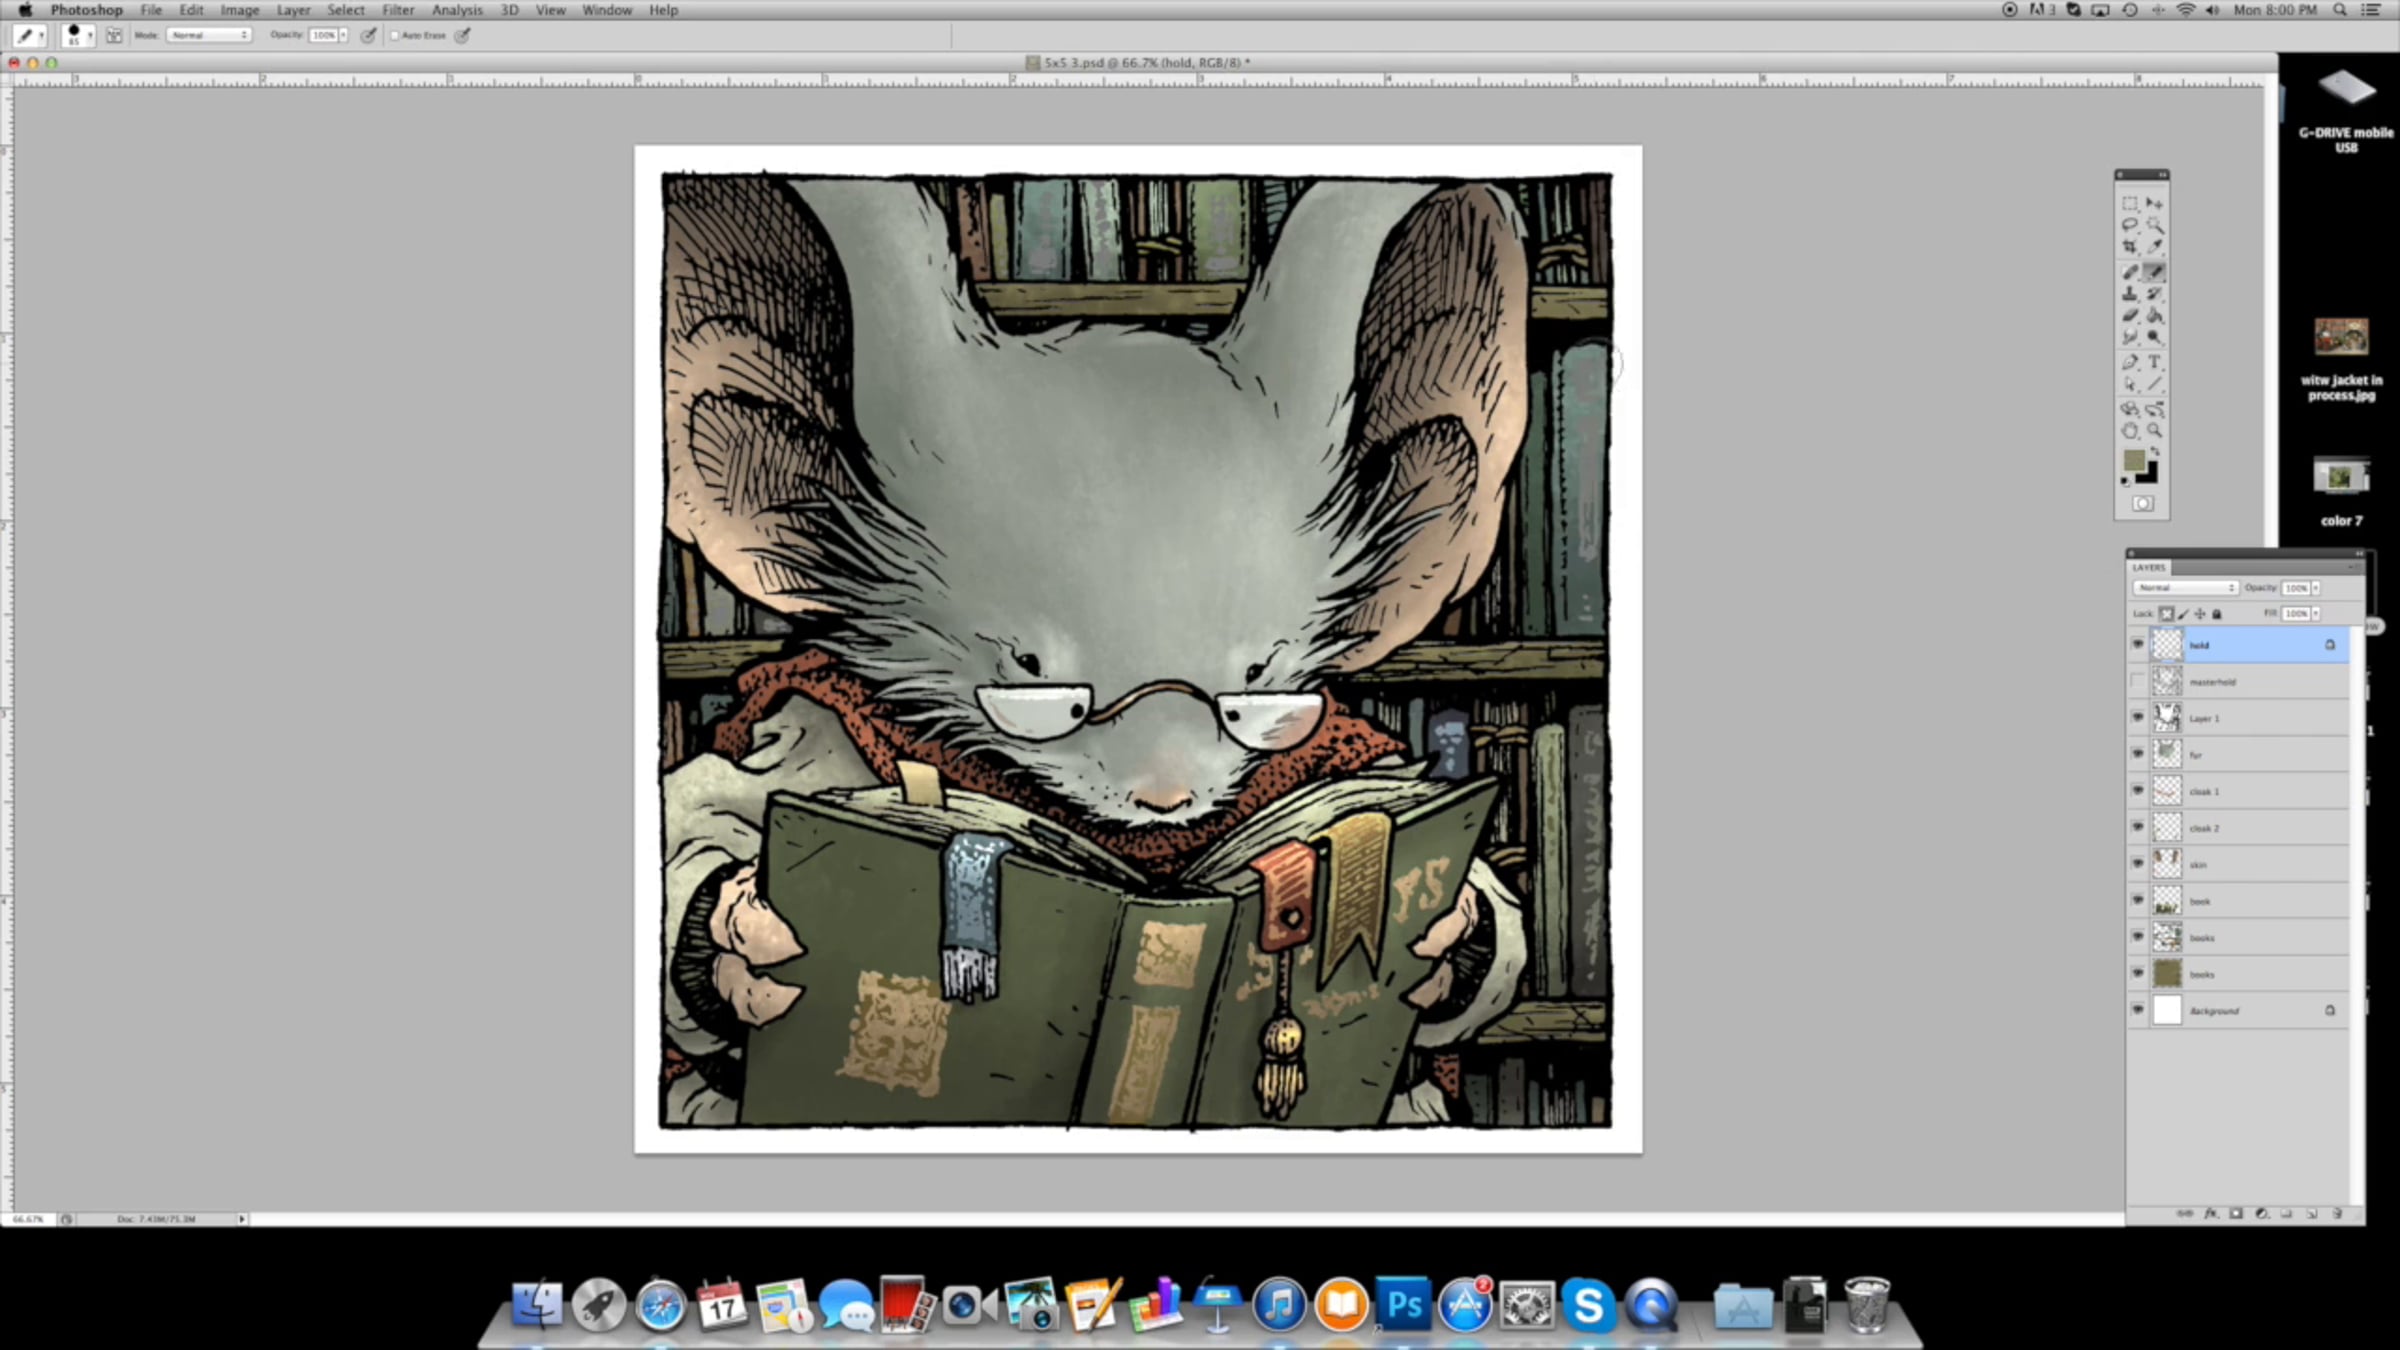
Task: Hide the Background layer
Action: point(2138,1011)
